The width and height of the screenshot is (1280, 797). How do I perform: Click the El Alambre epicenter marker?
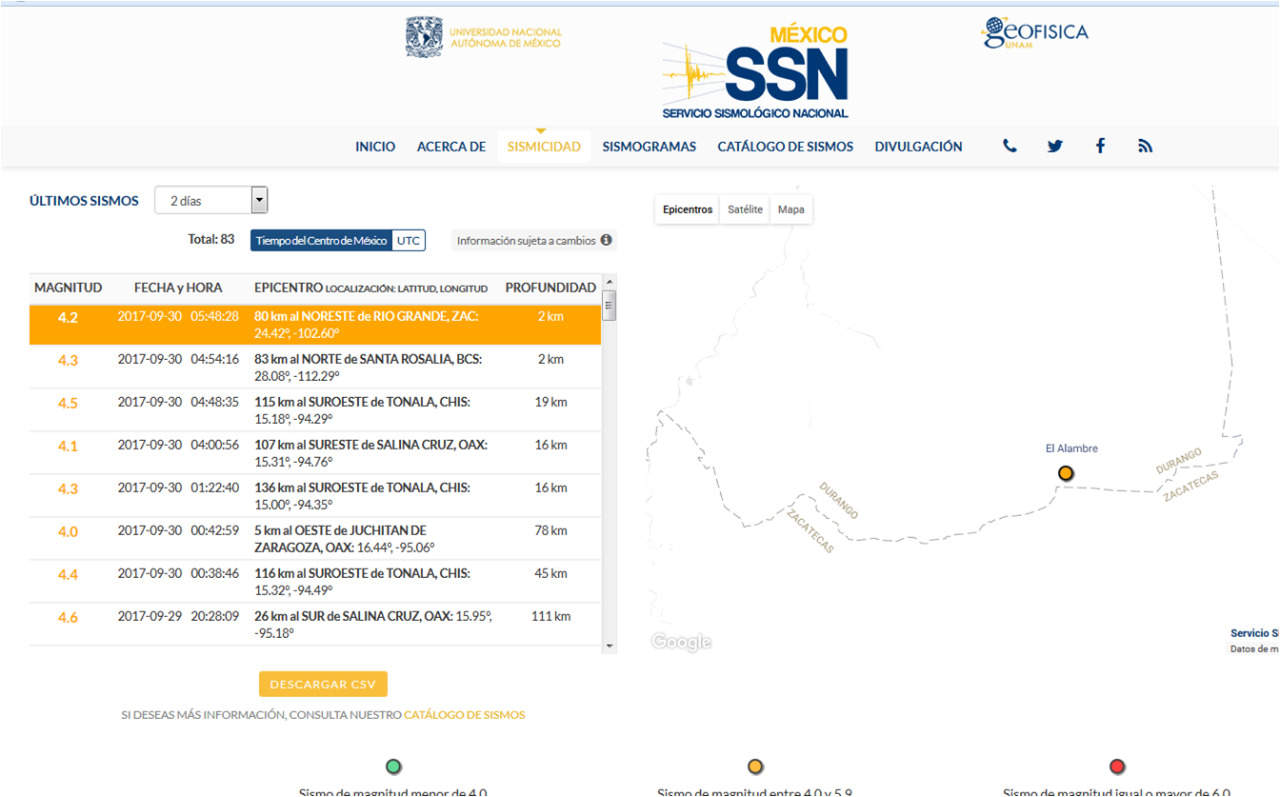point(1066,473)
